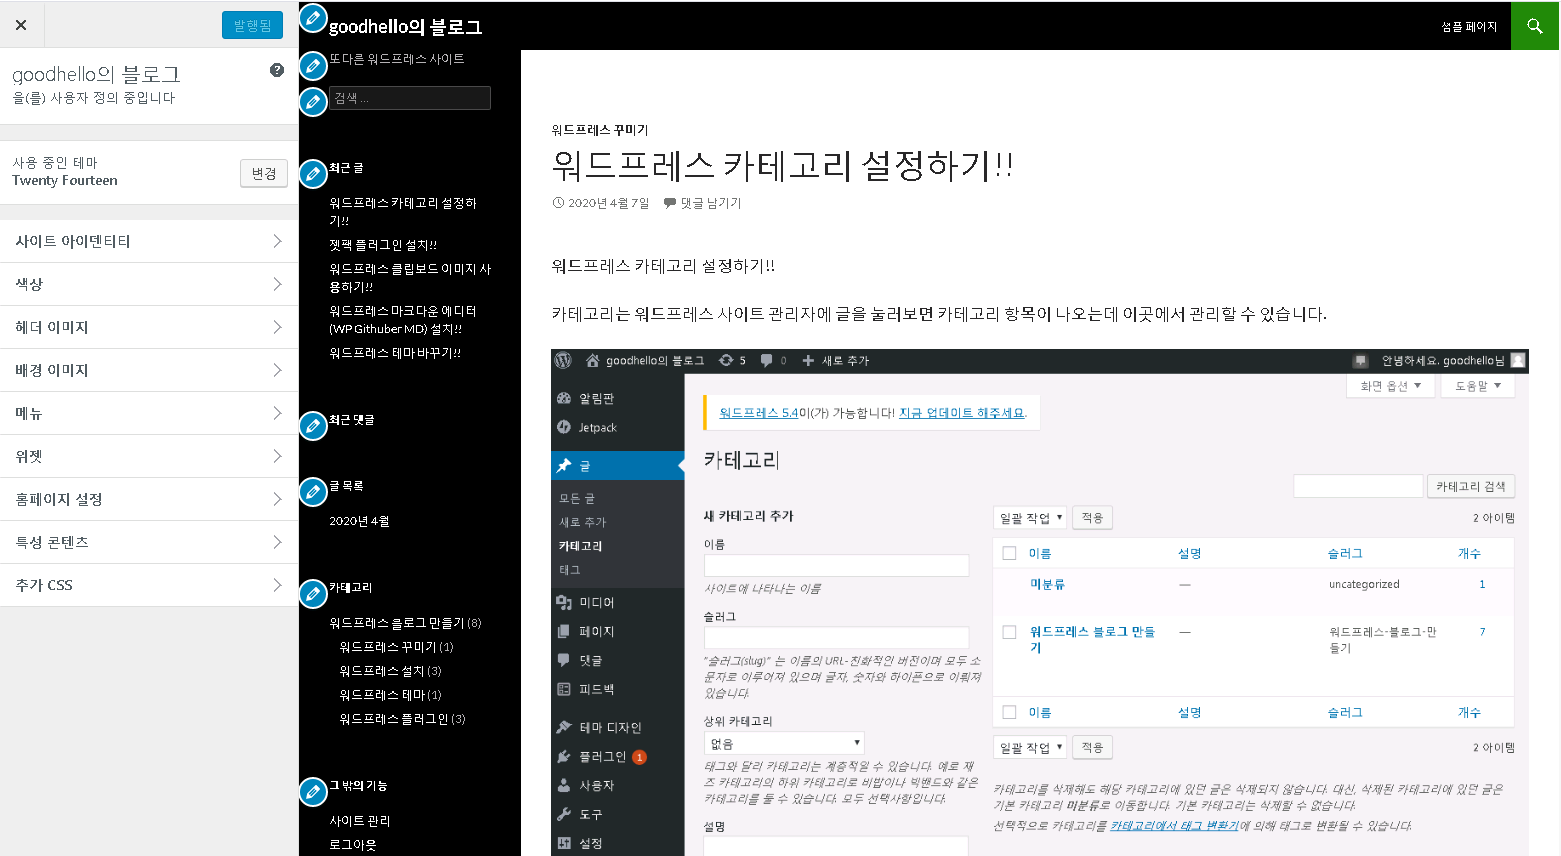Edit the 글 목록 widget pencil icon
Screen dimensions: 1561x856
point(313,491)
